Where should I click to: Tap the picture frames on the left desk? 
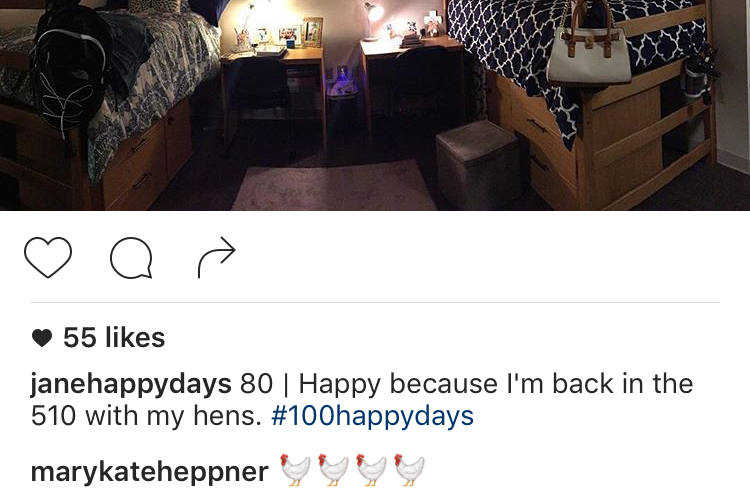[290, 33]
